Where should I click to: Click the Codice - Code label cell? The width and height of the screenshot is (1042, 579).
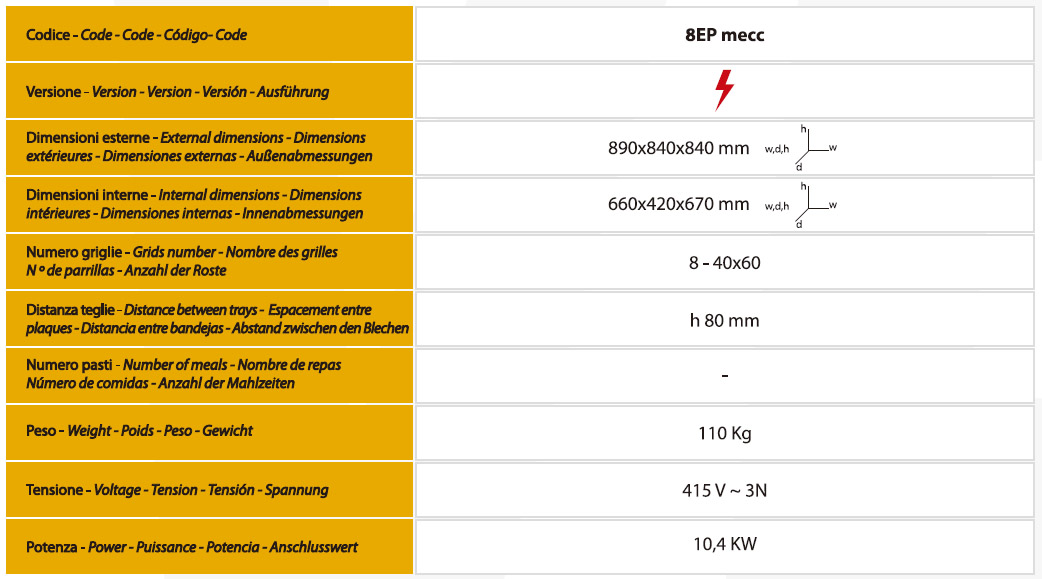[207, 35]
